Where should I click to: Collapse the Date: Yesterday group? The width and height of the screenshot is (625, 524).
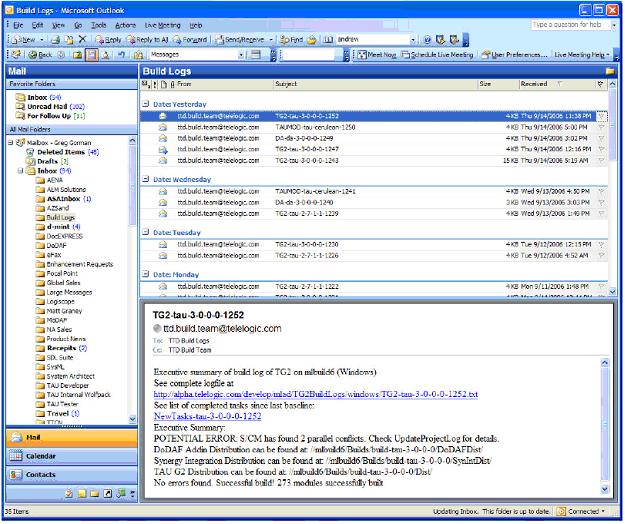[x=146, y=104]
